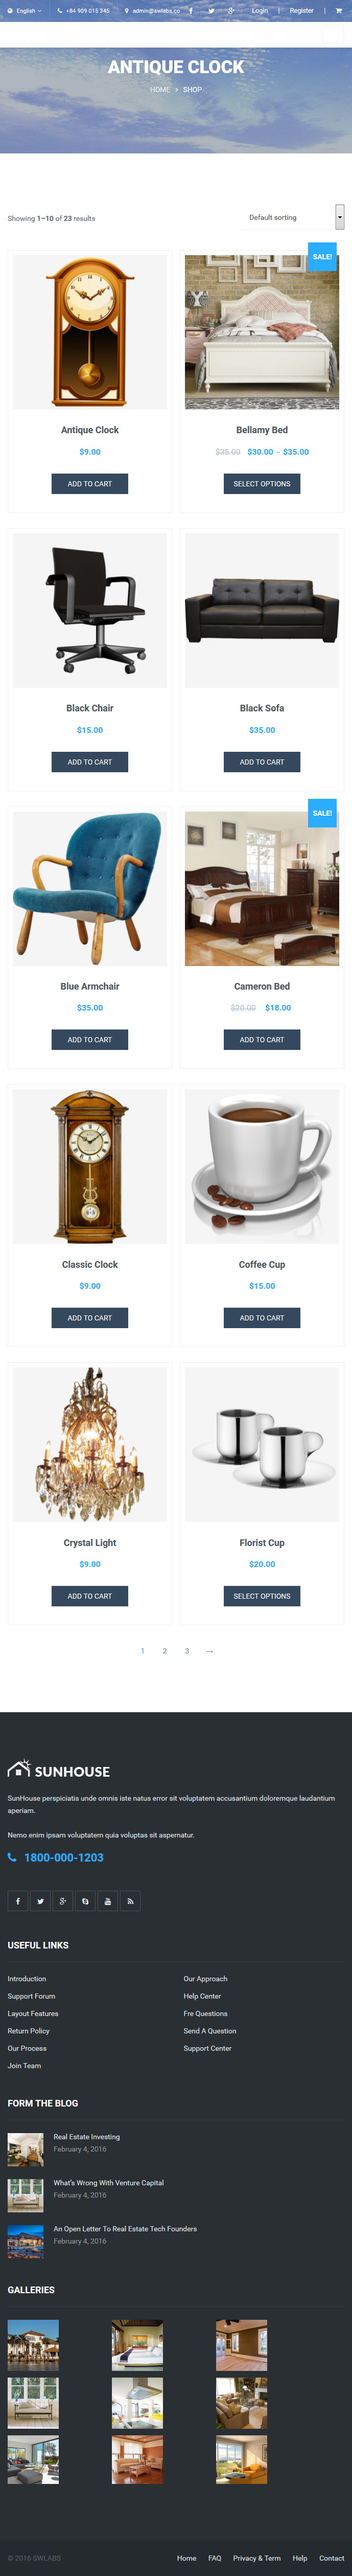
Task: Select the SHOP breadcrumb
Action: 192,90
